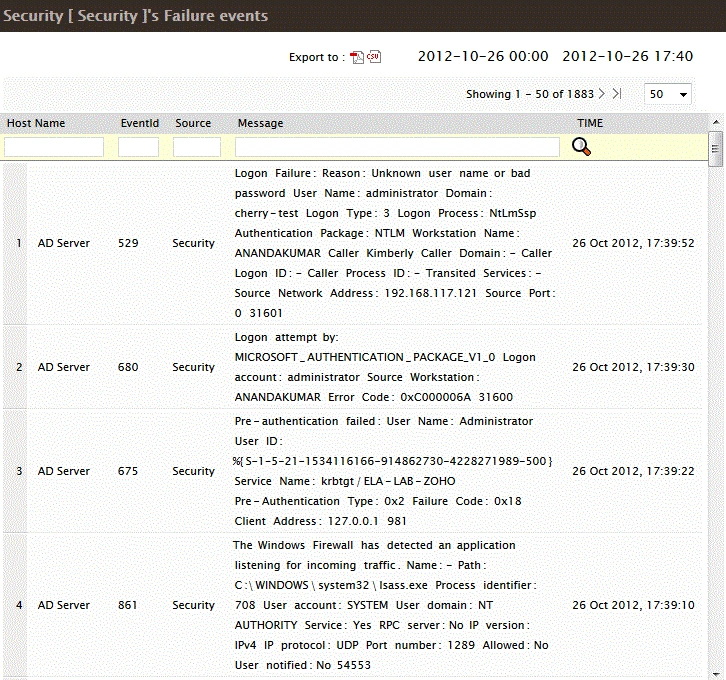Click AD Server in row 675
726x680 pixels.
(64, 471)
